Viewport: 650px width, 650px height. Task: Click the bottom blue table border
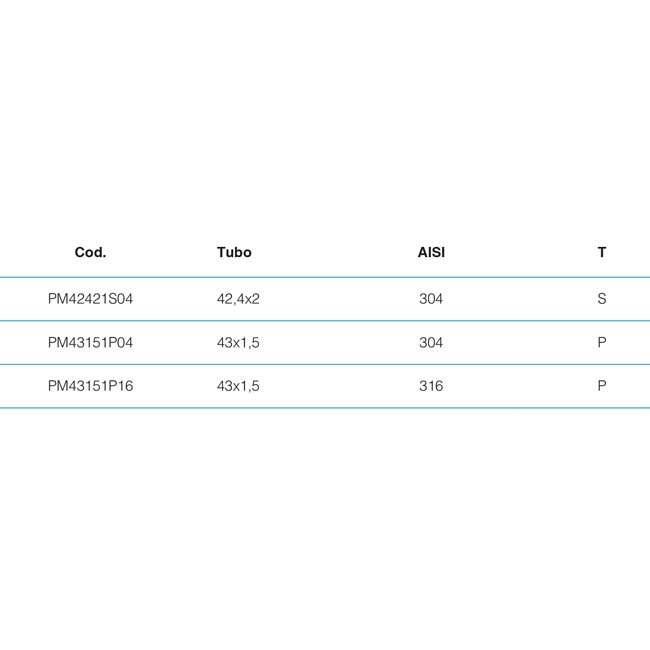pyautogui.click(x=325, y=408)
